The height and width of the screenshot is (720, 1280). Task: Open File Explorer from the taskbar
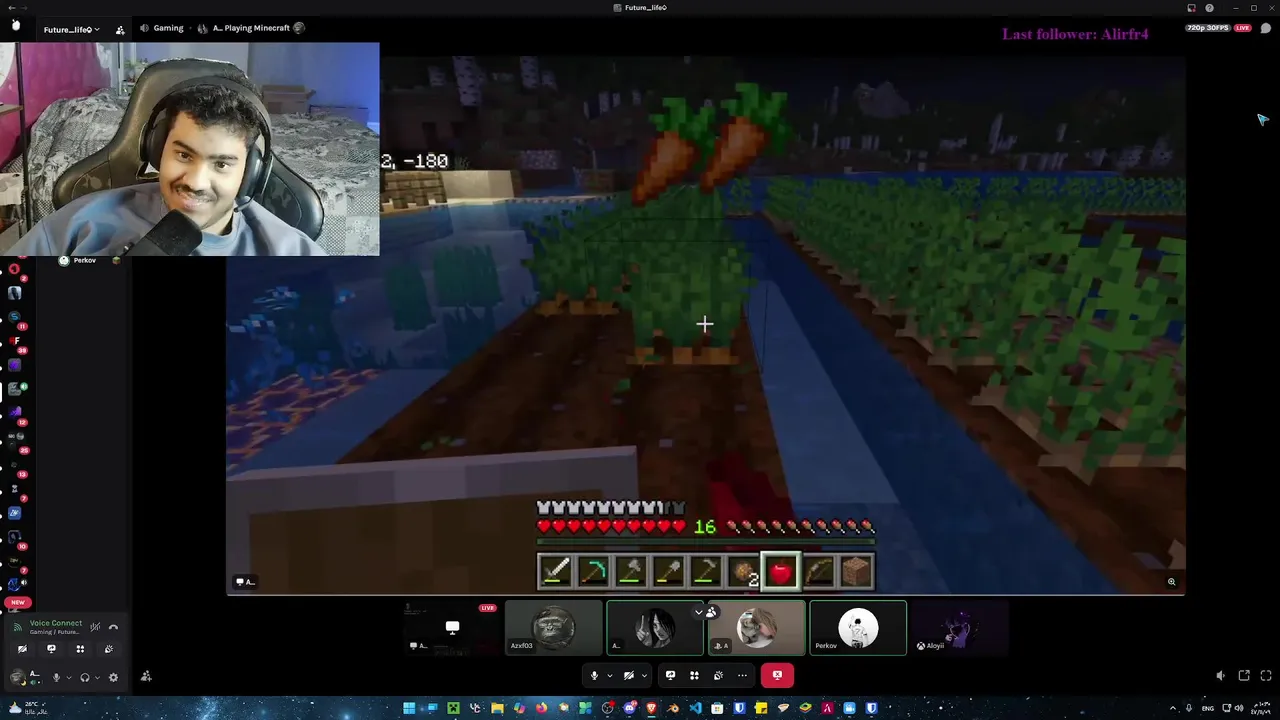(x=497, y=708)
